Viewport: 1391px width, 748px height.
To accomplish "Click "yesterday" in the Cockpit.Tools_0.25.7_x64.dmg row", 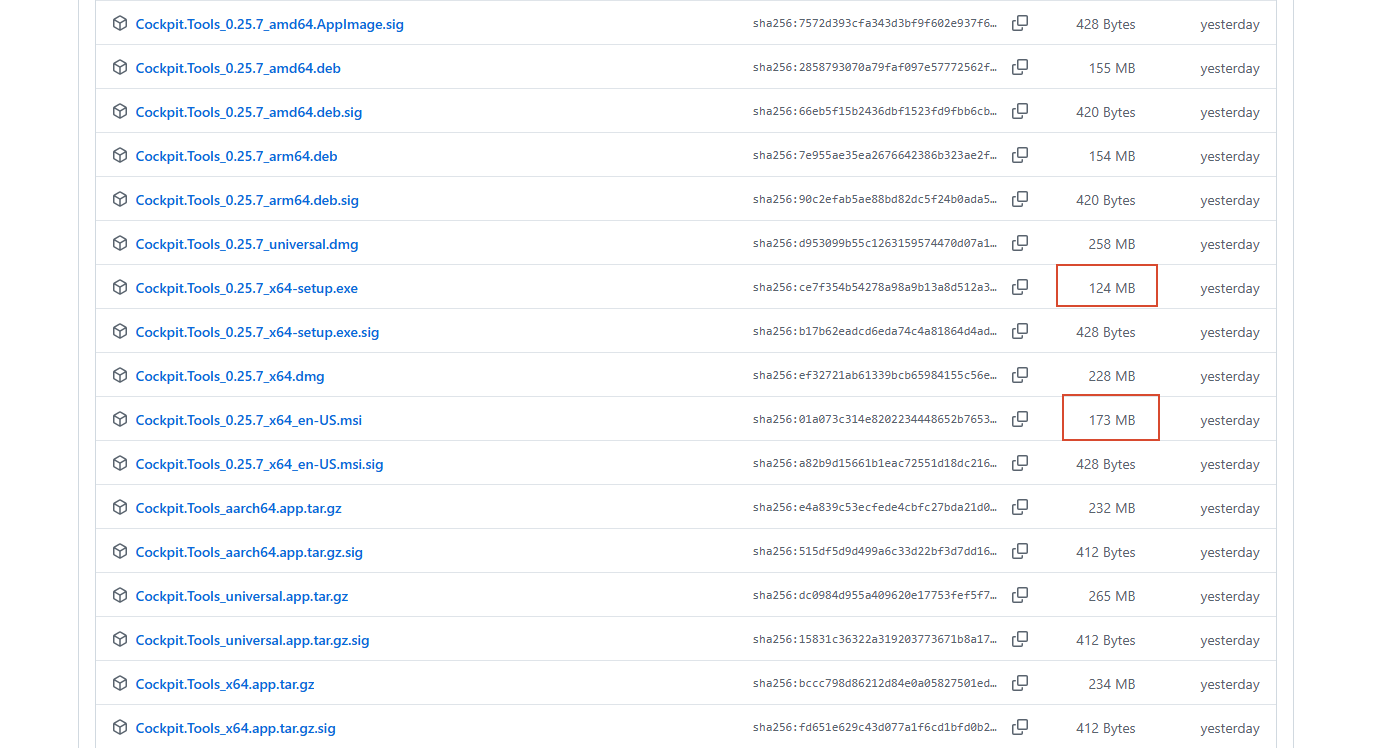I will (x=1230, y=376).
